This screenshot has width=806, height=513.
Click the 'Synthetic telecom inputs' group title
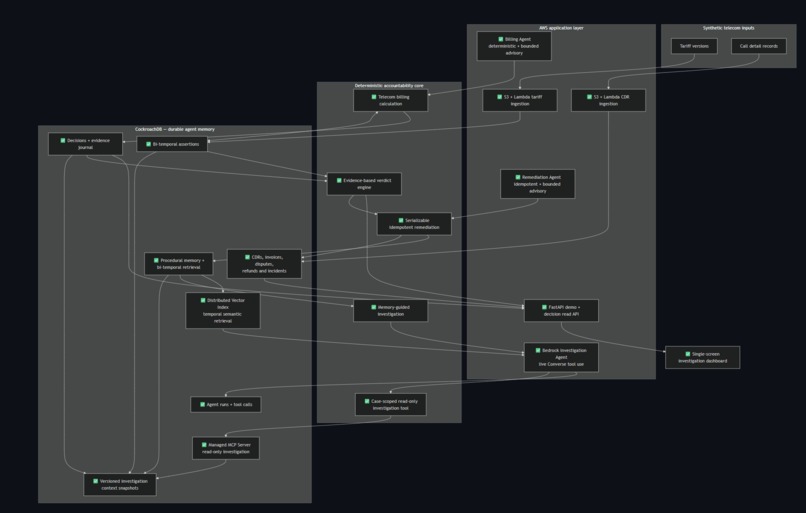point(728,28)
